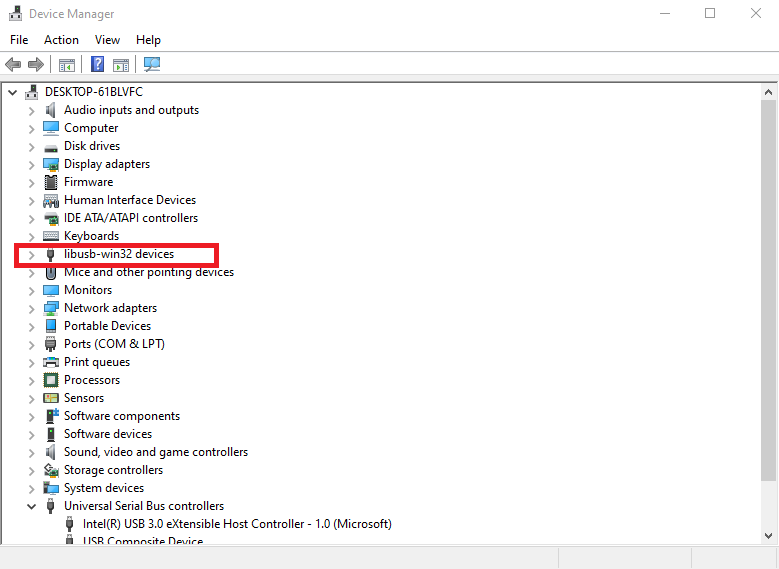Image resolution: width=779 pixels, height=569 pixels.
Task: Click Show/Hide Console Tree toolbar icon
Action: (x=67, y=65)
